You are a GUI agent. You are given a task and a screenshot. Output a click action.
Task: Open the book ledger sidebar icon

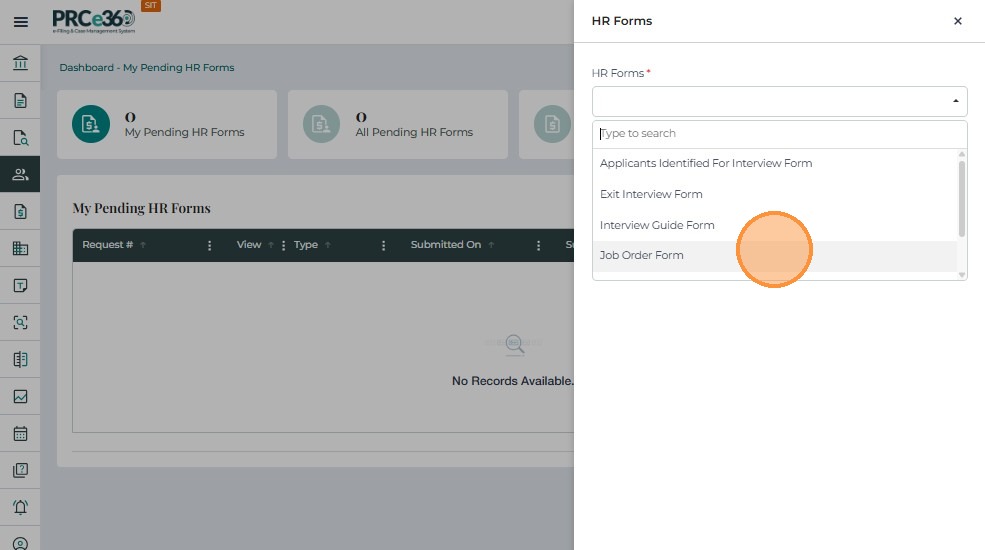(20, 359)
